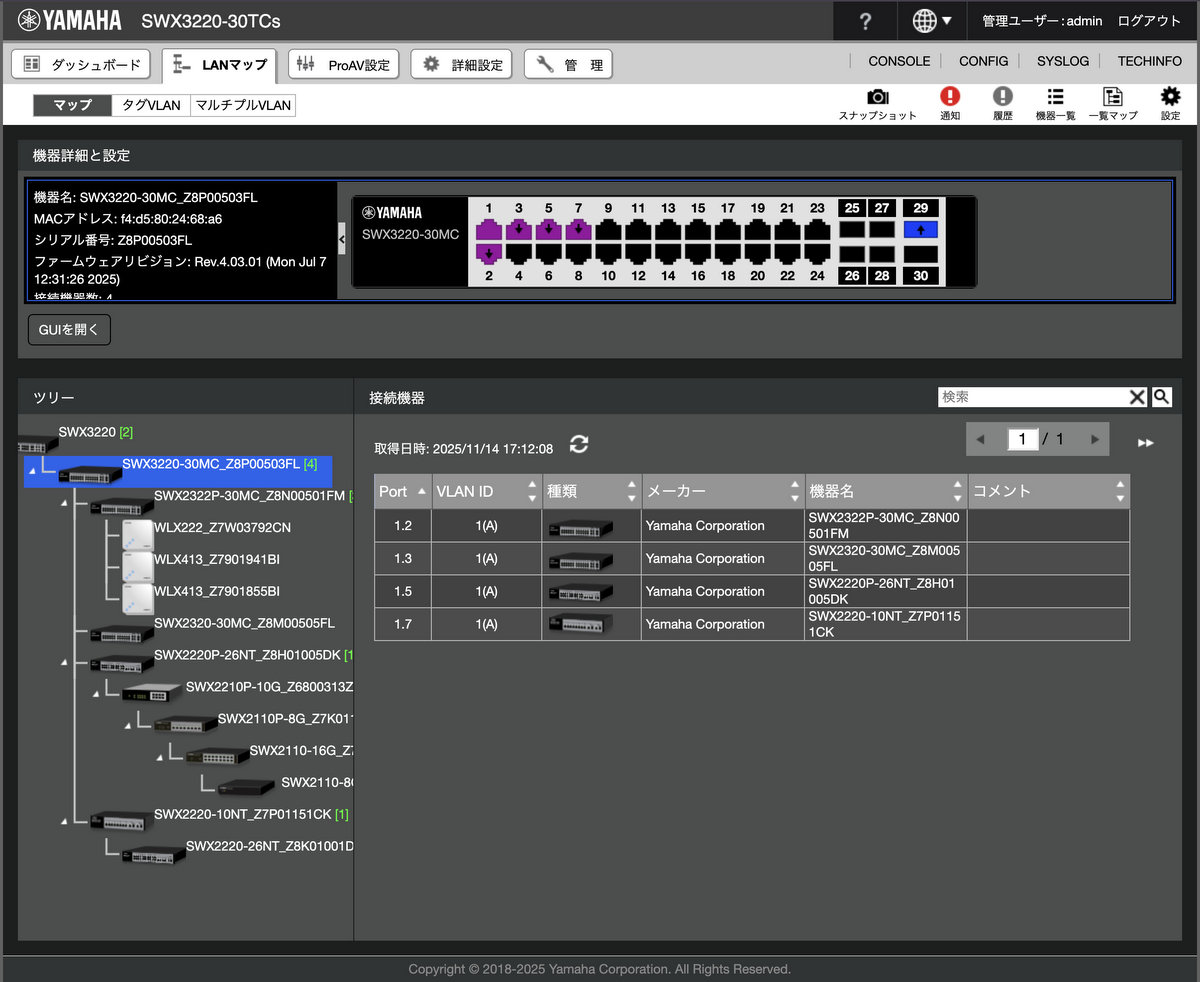This screenshot has width=1200, height=982.
Task: Collapse the SWX2220P-26NT tree node
Action: (x=64, y=662)
